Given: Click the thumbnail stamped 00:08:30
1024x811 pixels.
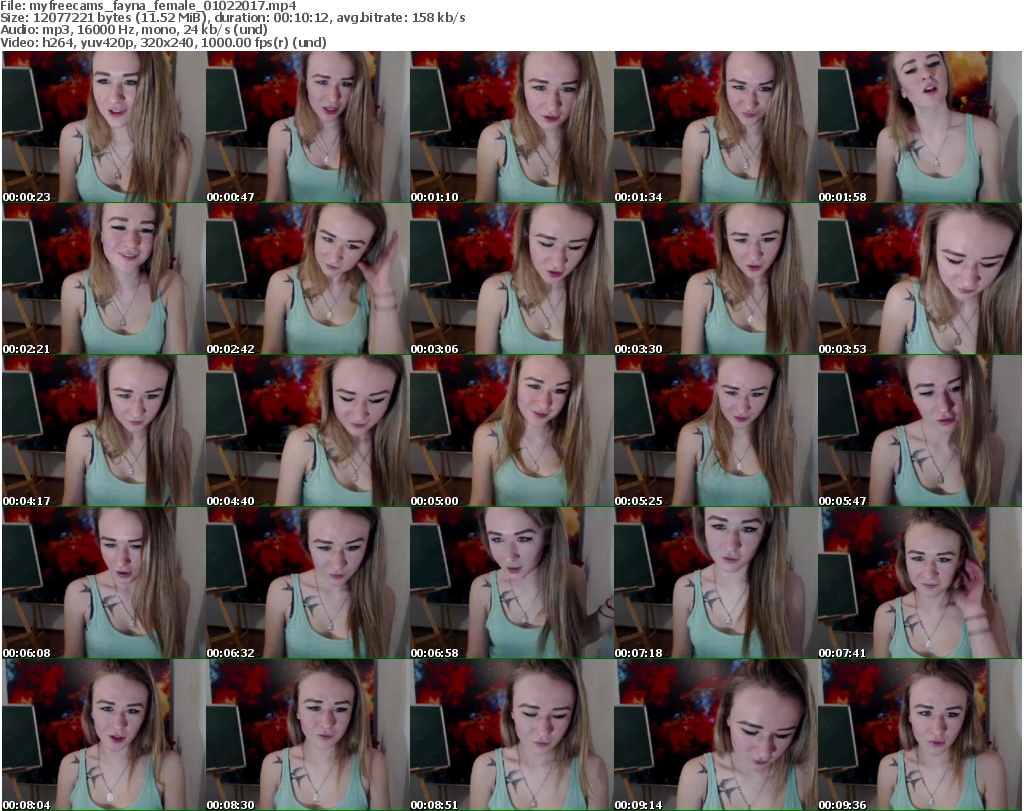Looking at the screenshot, I should pyautogui.click(x=308, y=735).
